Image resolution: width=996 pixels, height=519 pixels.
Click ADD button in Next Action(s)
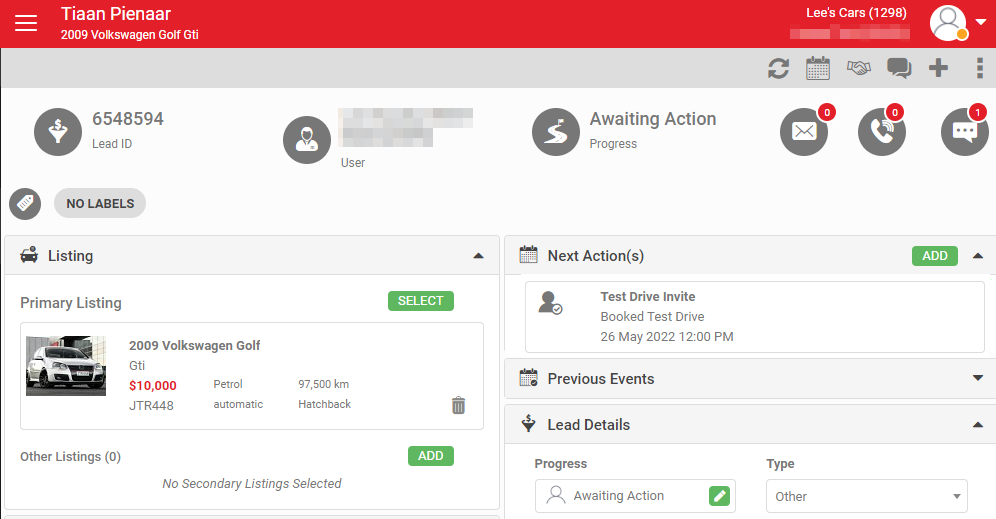click(934, 256)
